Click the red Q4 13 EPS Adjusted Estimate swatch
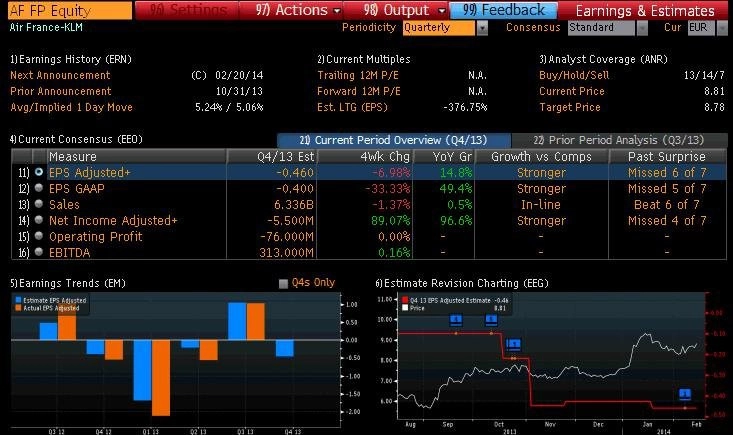The height and width of the screenshot is (435, 733). click(x=405, y=300)
